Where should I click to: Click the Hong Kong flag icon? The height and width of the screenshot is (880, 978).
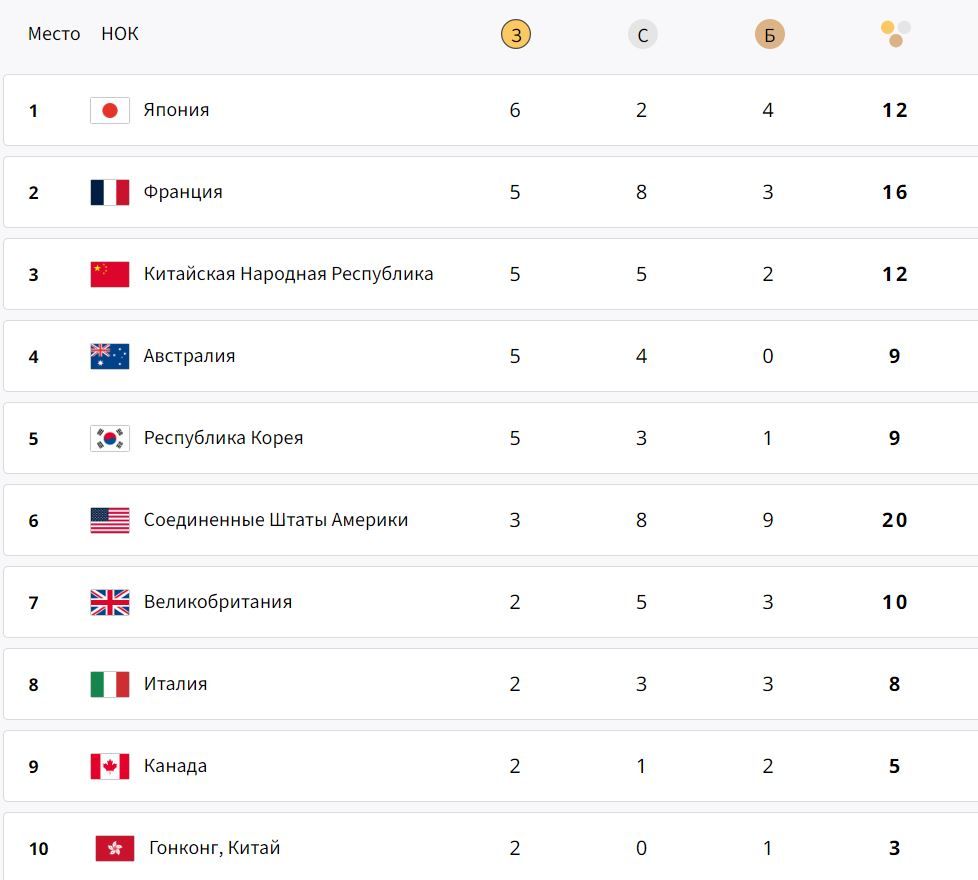(113, 847)
